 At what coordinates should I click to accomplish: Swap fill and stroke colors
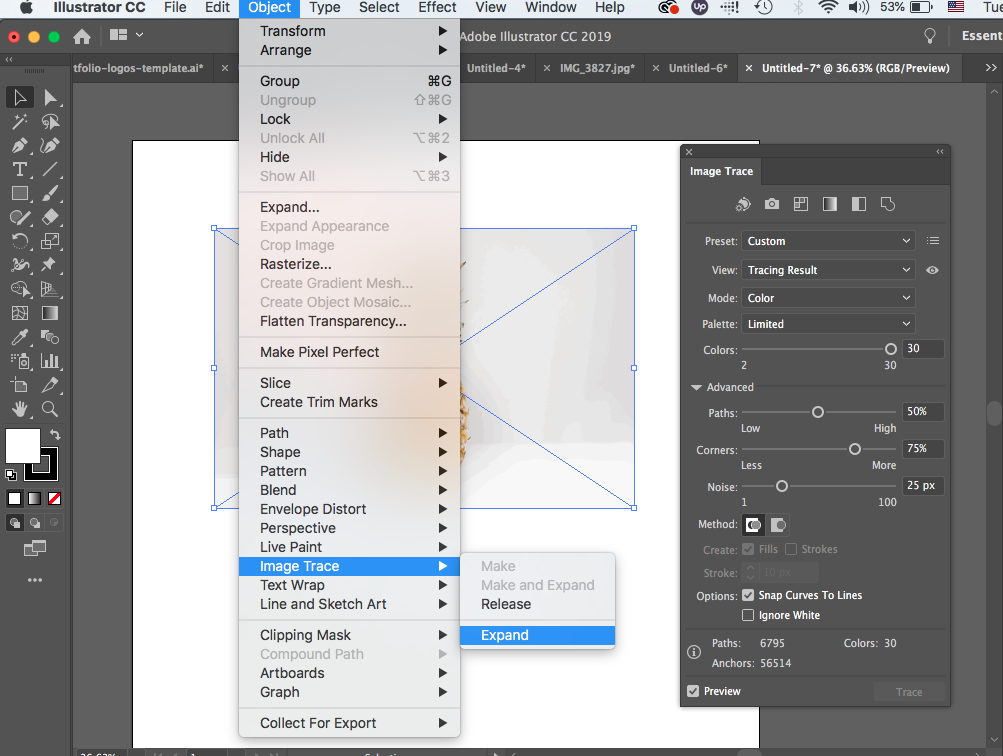[55, 434]
